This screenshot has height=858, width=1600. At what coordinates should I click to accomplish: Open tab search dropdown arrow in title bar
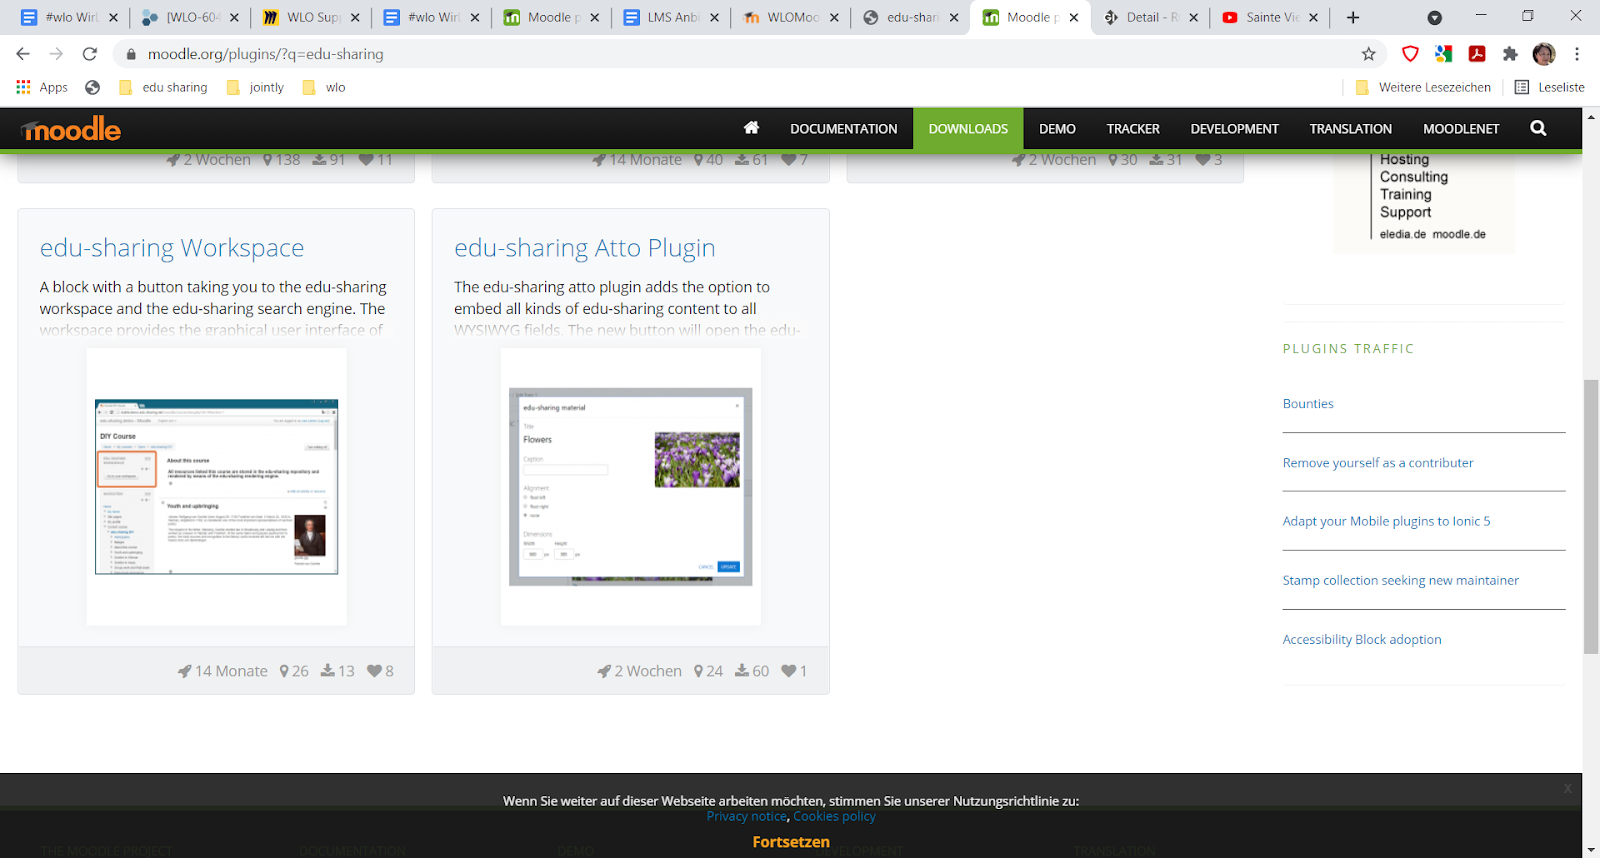click(x=1434, y=17)
